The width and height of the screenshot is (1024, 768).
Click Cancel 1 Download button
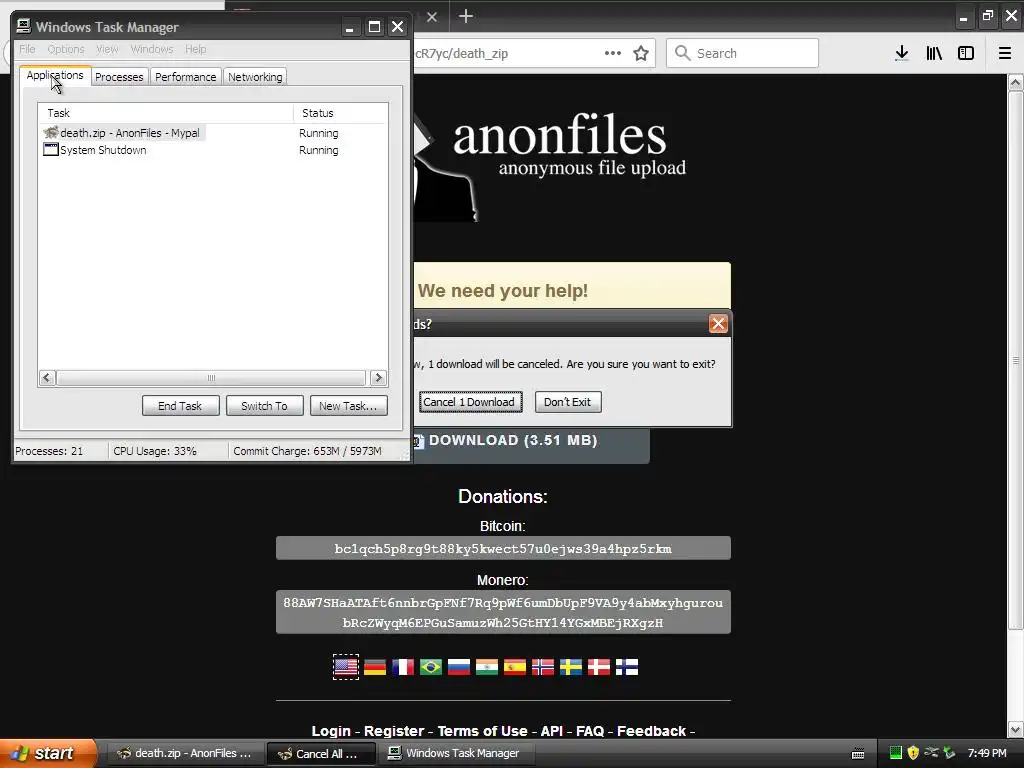[x=470, y=402]
